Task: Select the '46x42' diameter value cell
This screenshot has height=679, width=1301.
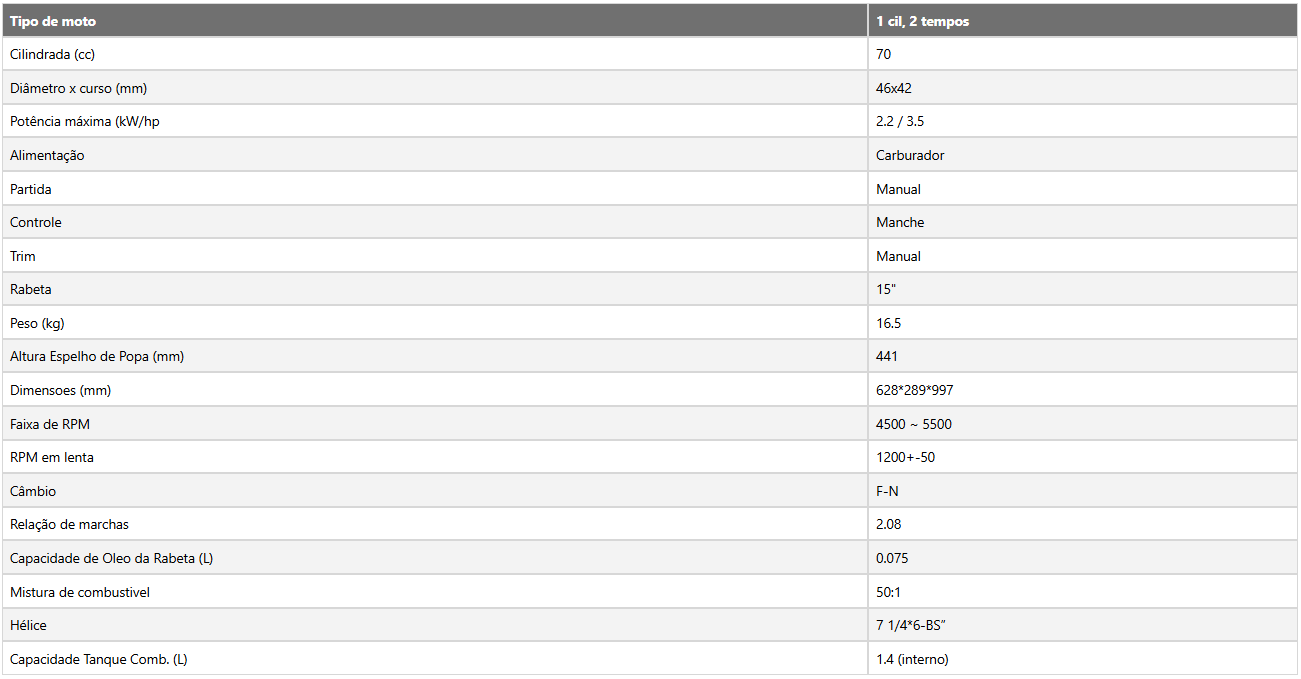Action: (x=1083, y=88)
